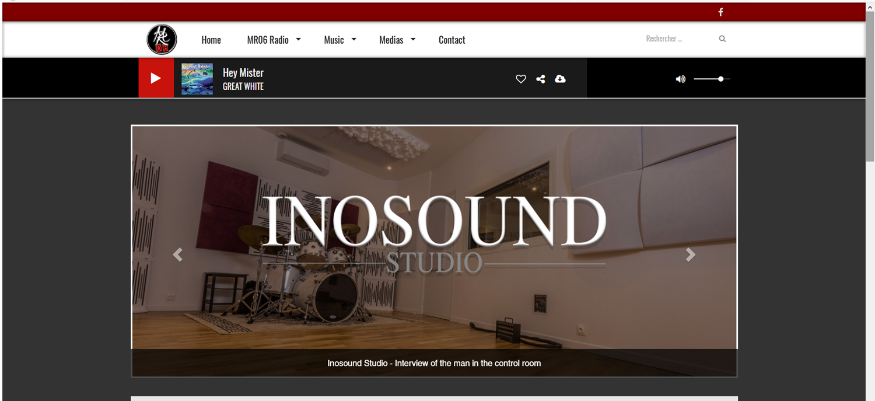Screen dimensions: 875x401
Task: Click the cloud download icon
Action: (560, 79)
